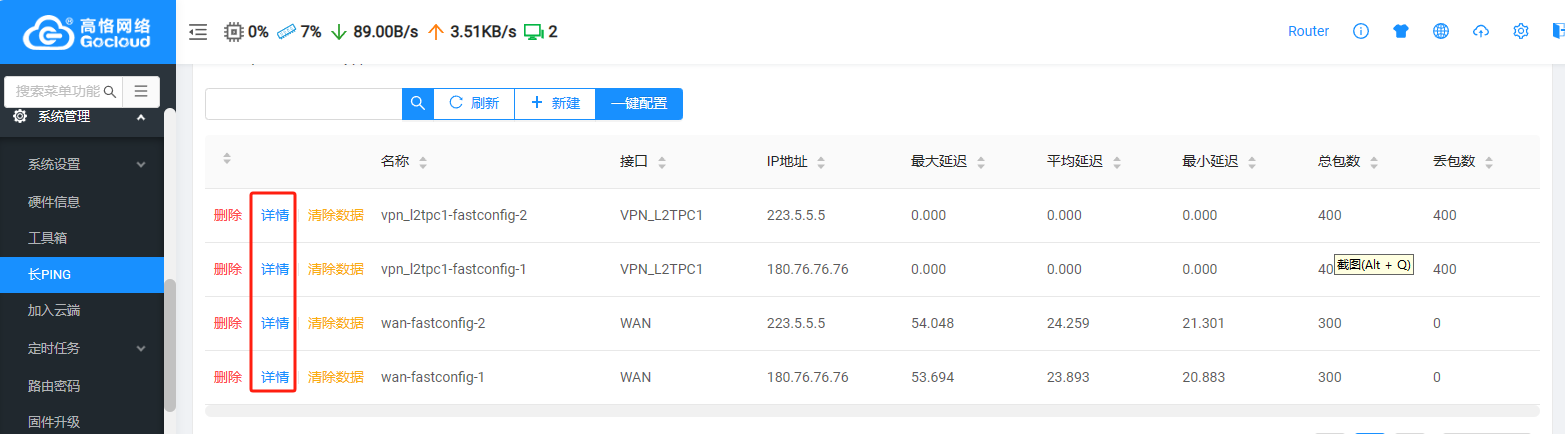
Task: Expand the 系统设置 submenu
Action: point(141,164)
